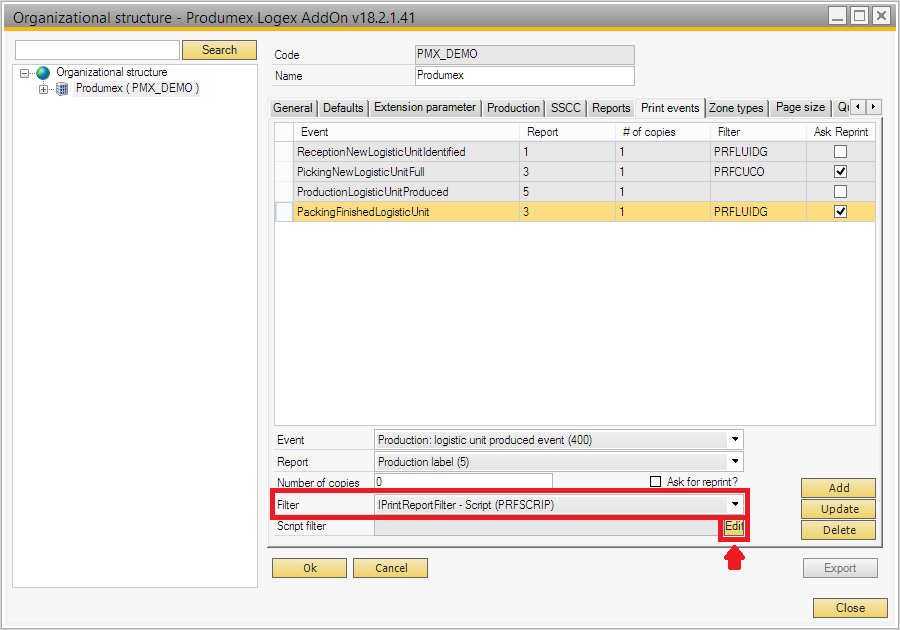Open the Event dropdown list
900x630 pixels.
735,440
